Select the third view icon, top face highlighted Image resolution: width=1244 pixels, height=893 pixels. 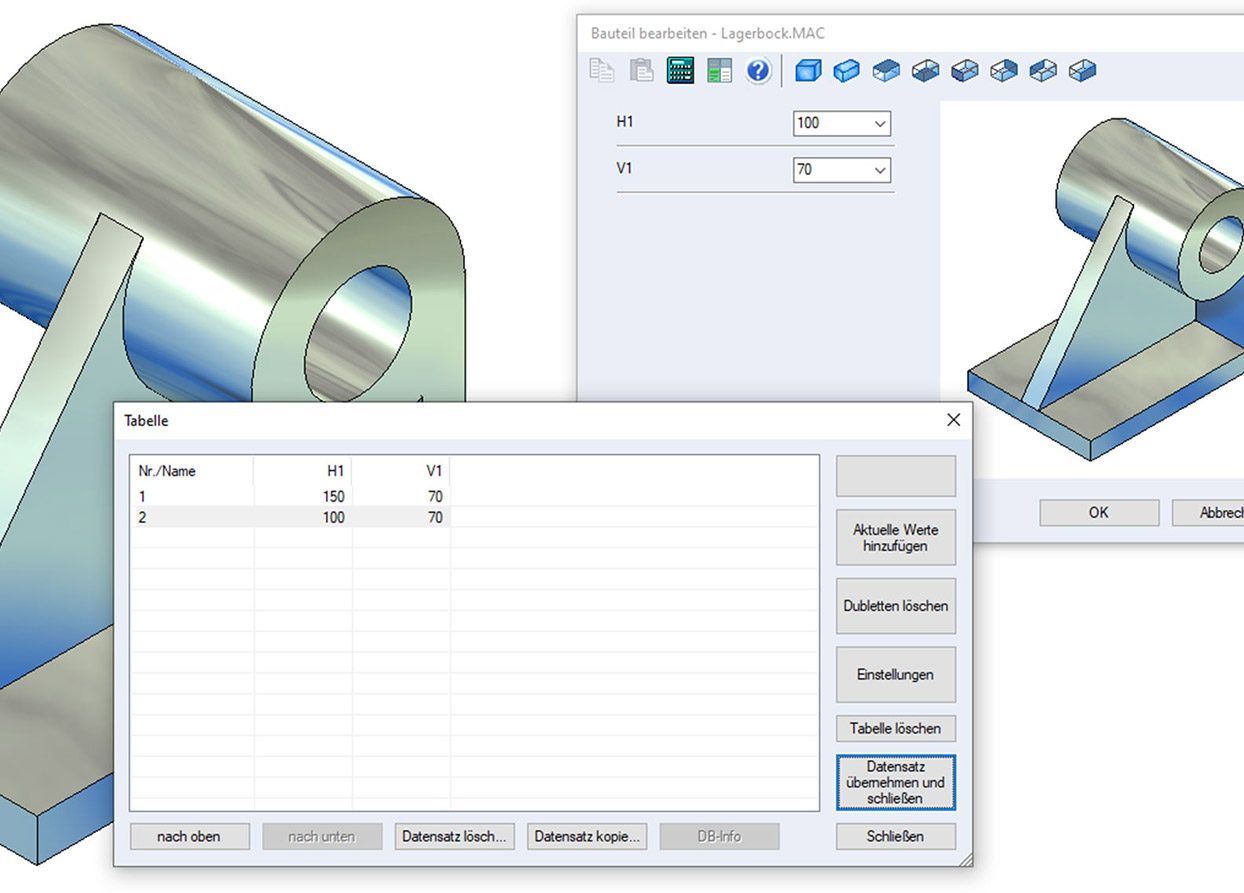(x=886, y=70)
